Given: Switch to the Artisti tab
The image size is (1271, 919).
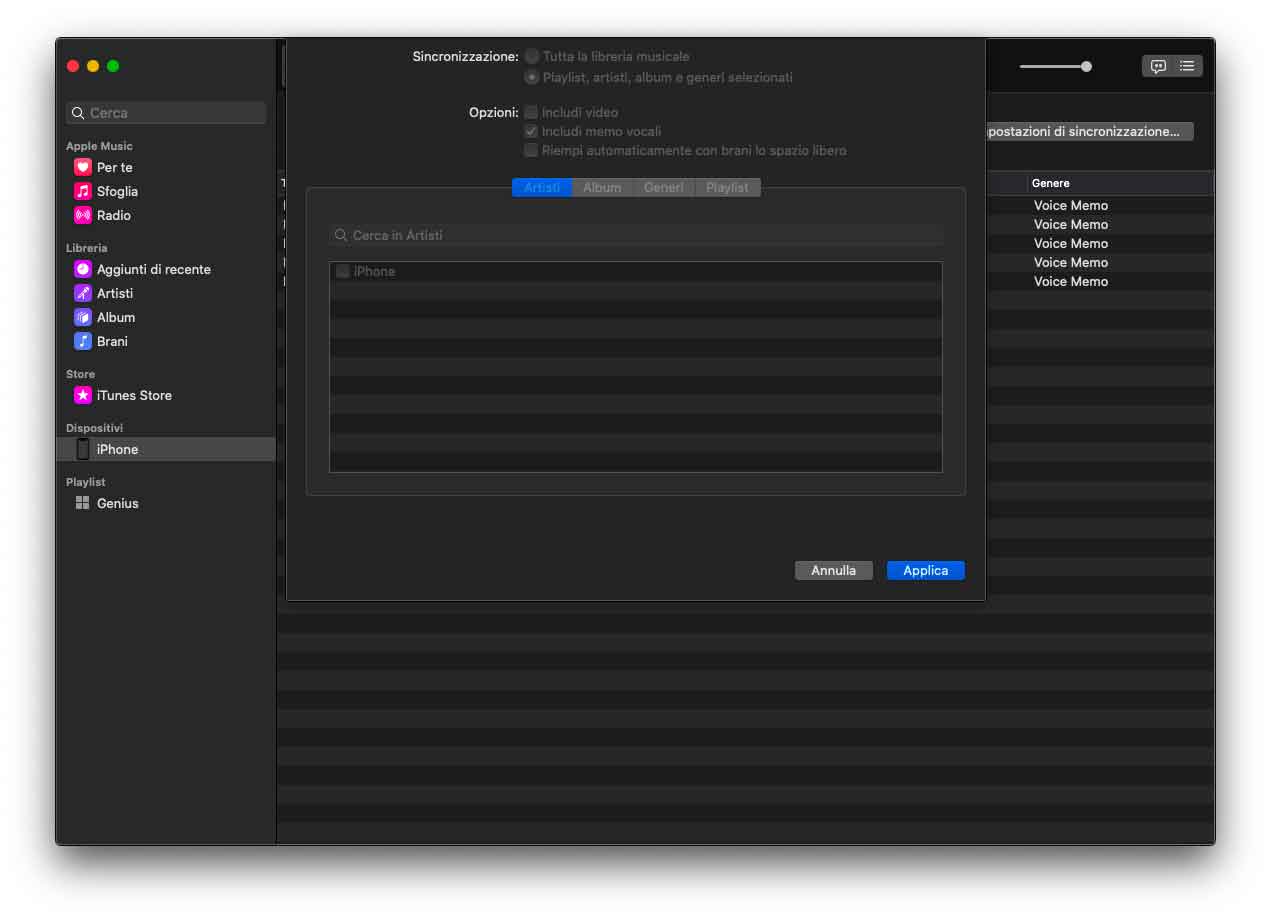Looking at the screenshot, I should tap(542, 187).
